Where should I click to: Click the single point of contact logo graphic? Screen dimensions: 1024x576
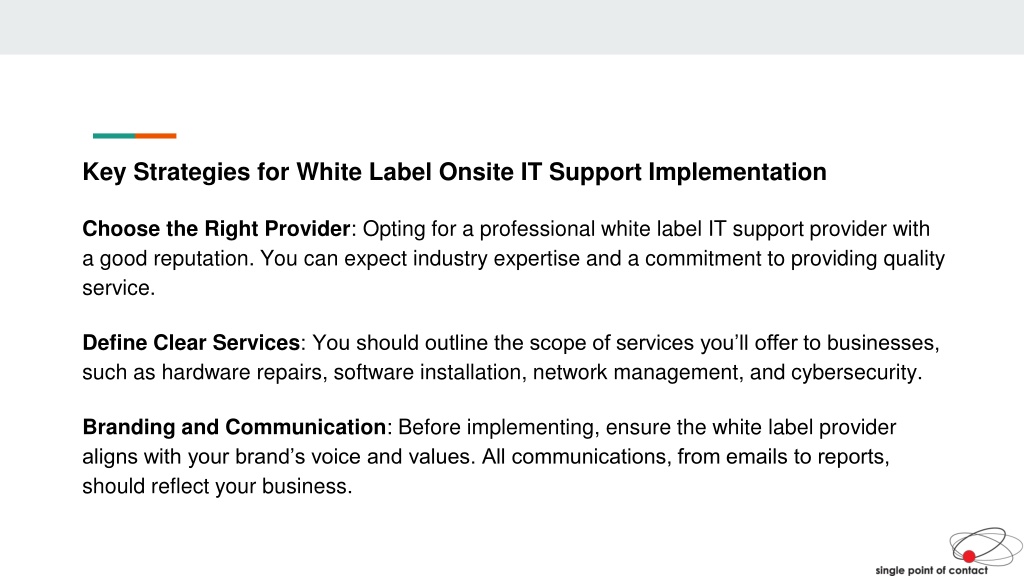click(985, 546)
